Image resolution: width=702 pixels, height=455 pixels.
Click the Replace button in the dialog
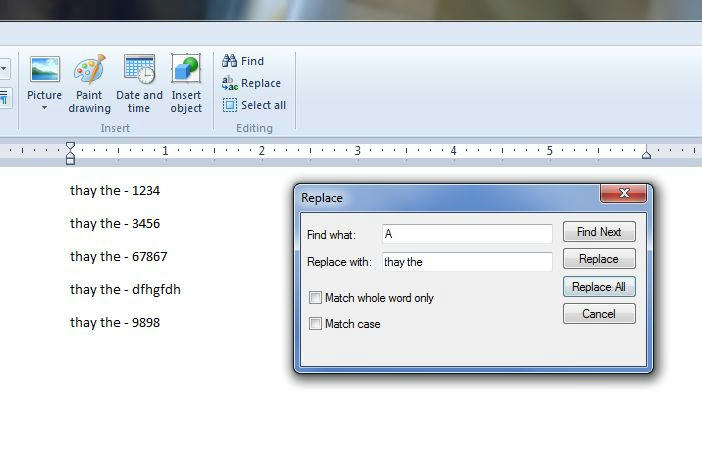coord(599,259)
